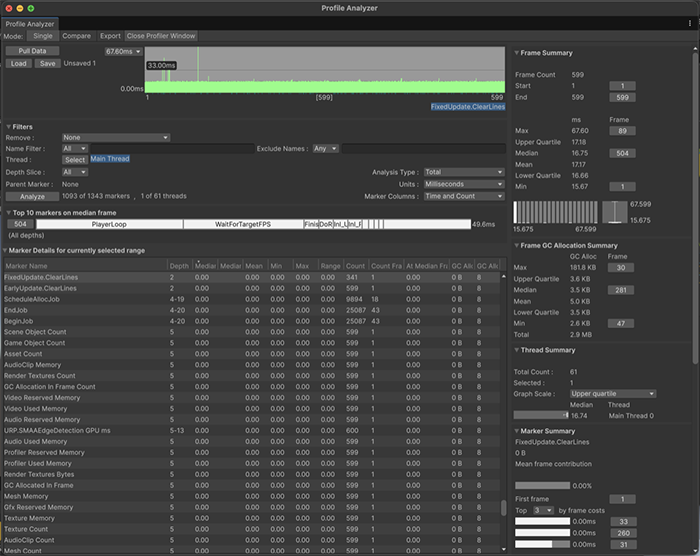
Task: Open the Graph Scale Upper quartile dropdown
Action: coord(613,394)
